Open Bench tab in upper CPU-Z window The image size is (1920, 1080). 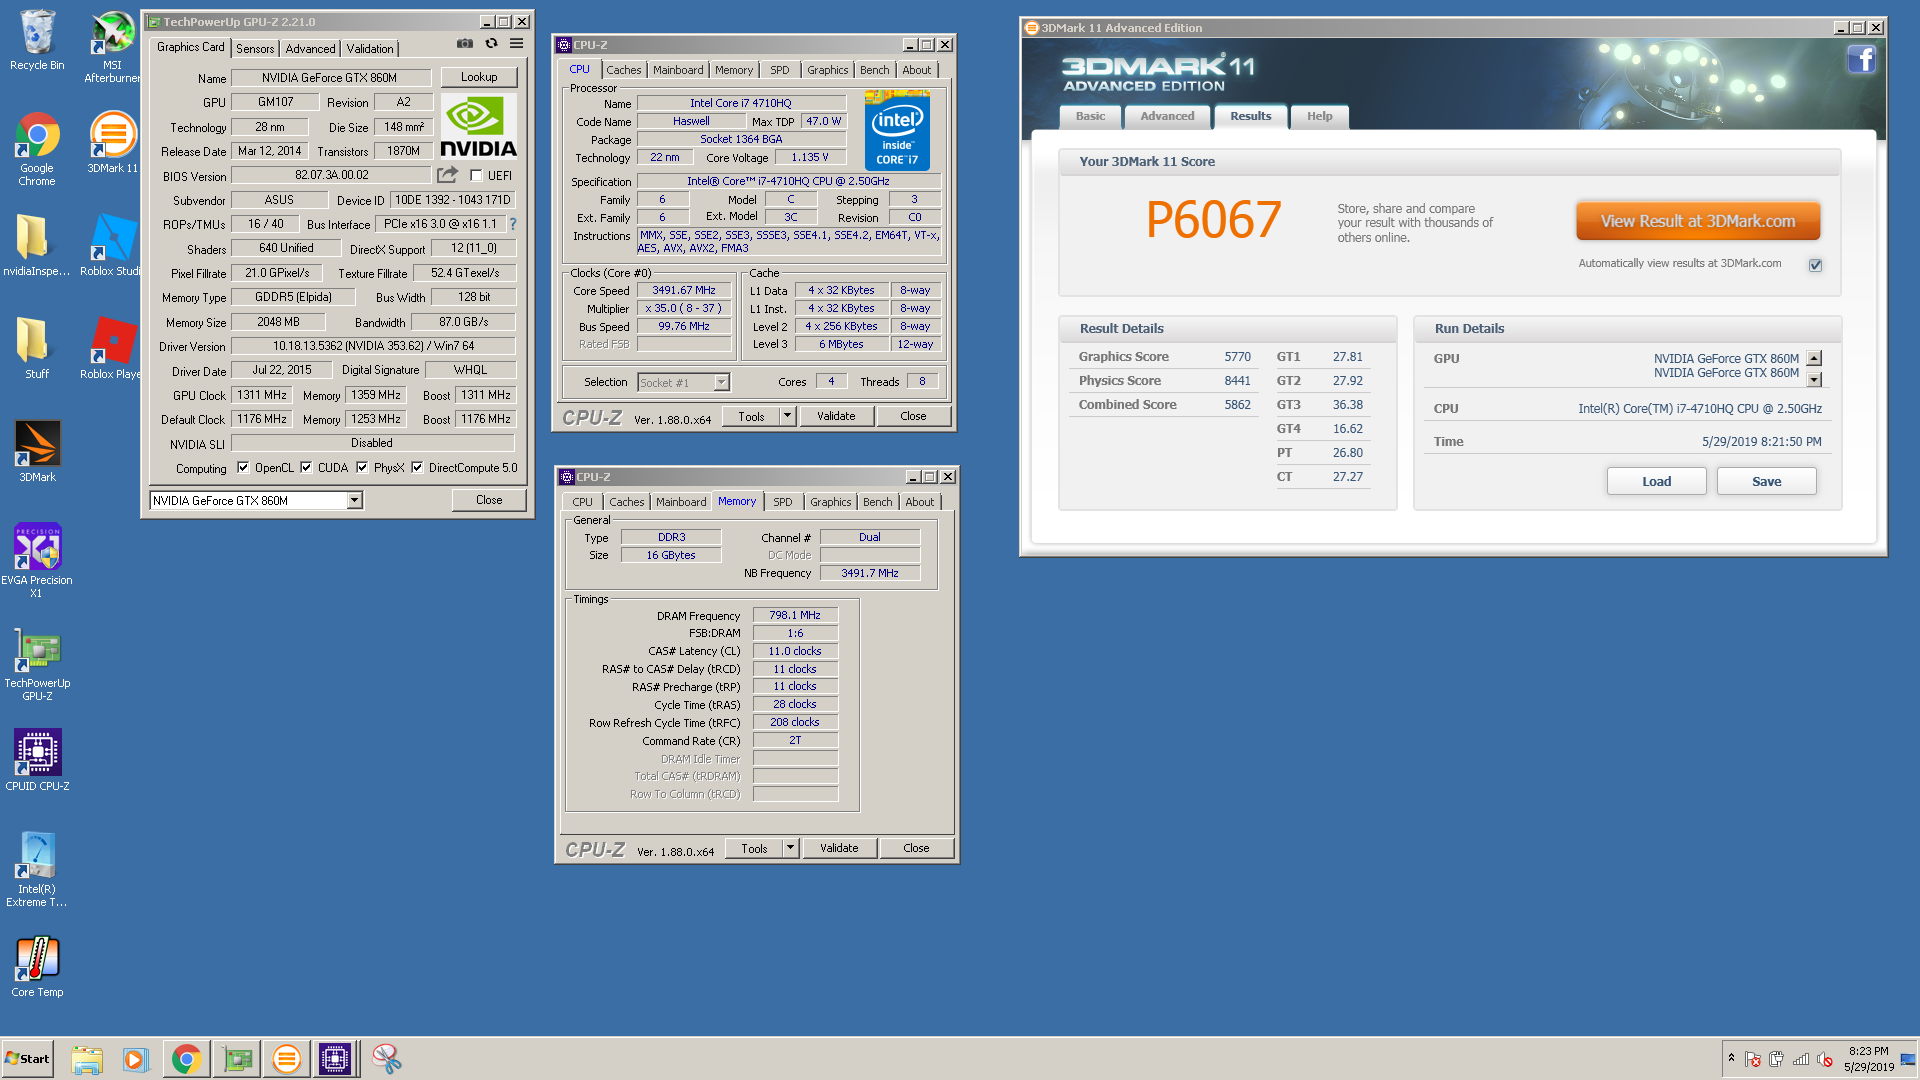click(874, 70)
